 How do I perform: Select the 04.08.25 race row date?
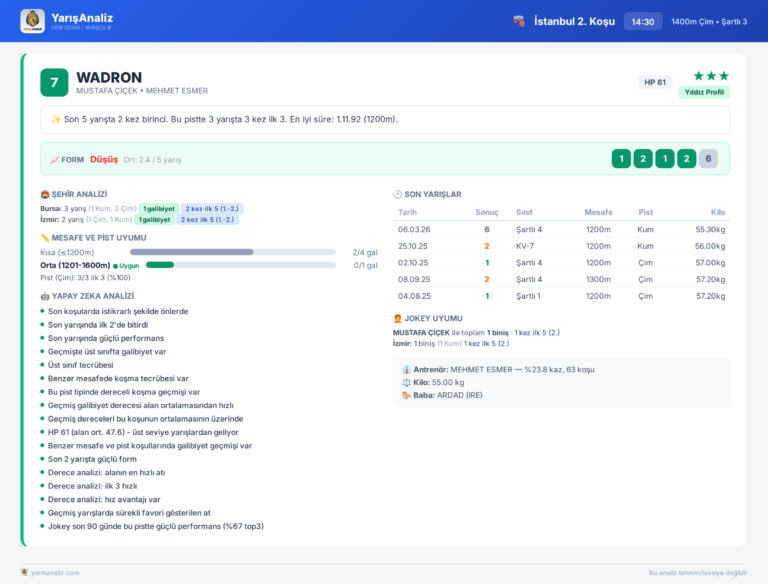tap(414, 296)
